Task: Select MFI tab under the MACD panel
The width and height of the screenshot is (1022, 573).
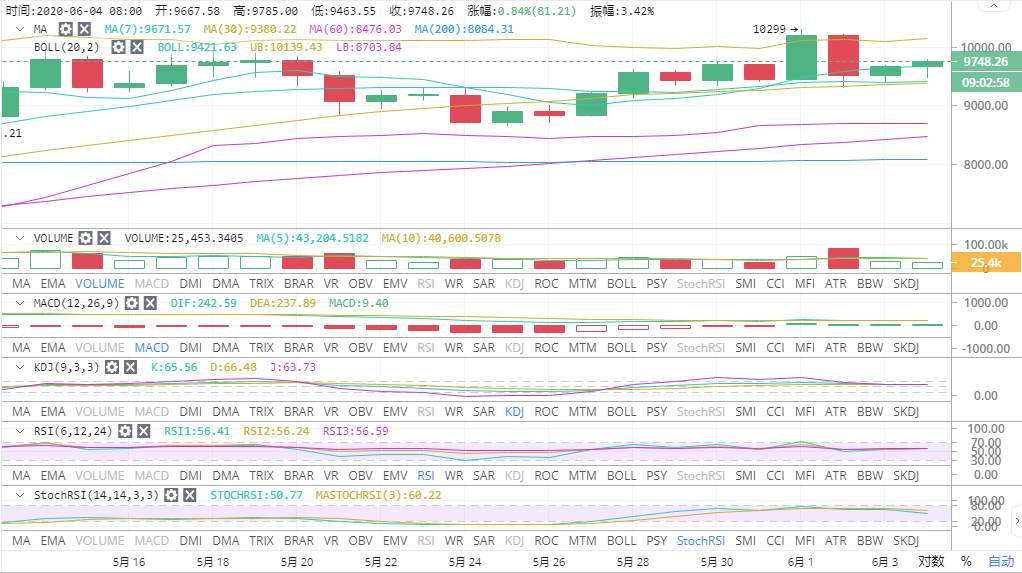Action: point(805,348)
